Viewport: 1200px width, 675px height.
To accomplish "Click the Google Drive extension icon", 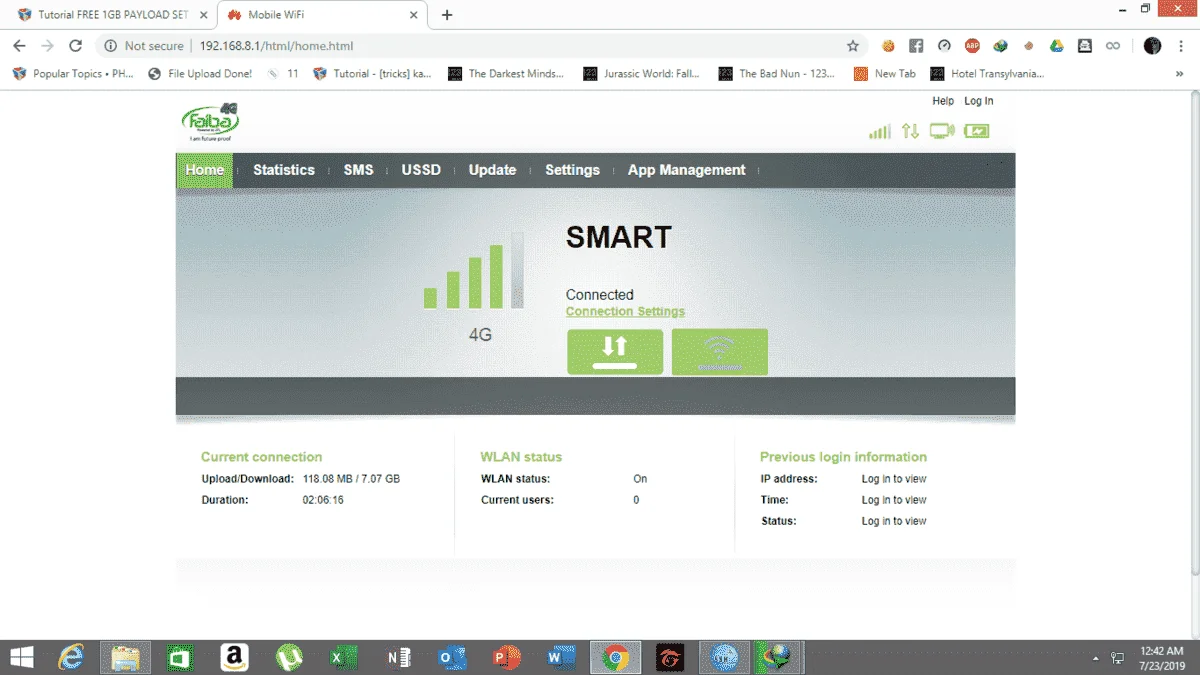I will [1056, 46].
